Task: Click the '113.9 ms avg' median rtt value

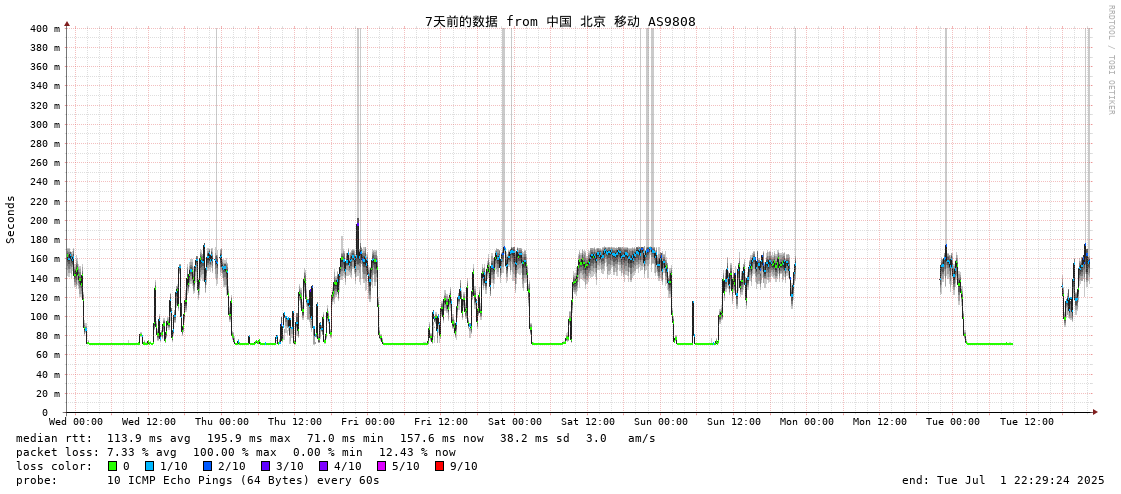Action: pyautogui.click(x=149, y=438)
